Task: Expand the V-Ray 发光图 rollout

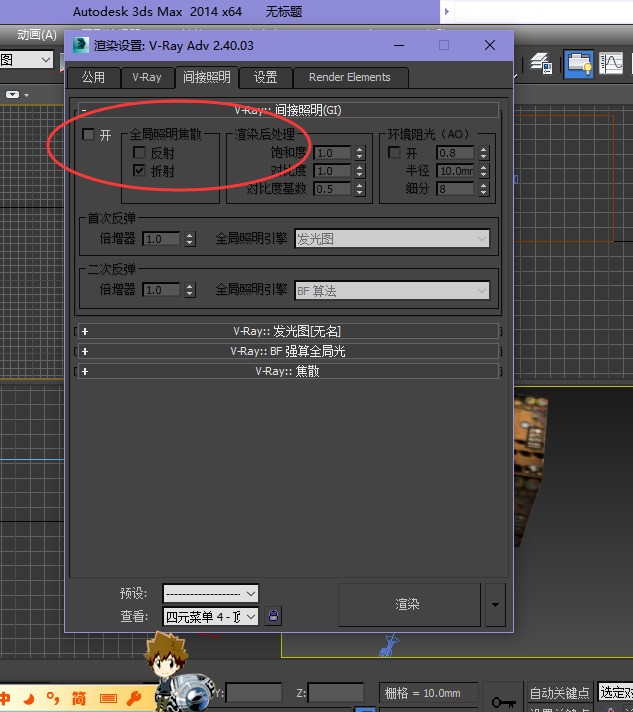Action: point(289,331)
